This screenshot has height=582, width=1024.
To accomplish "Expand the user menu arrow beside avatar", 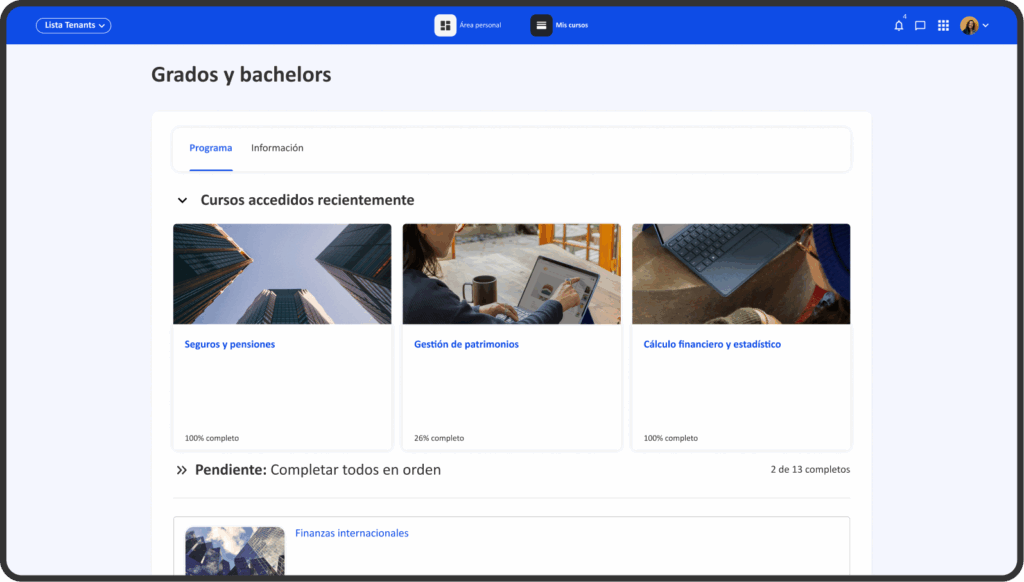I will 986,26.
